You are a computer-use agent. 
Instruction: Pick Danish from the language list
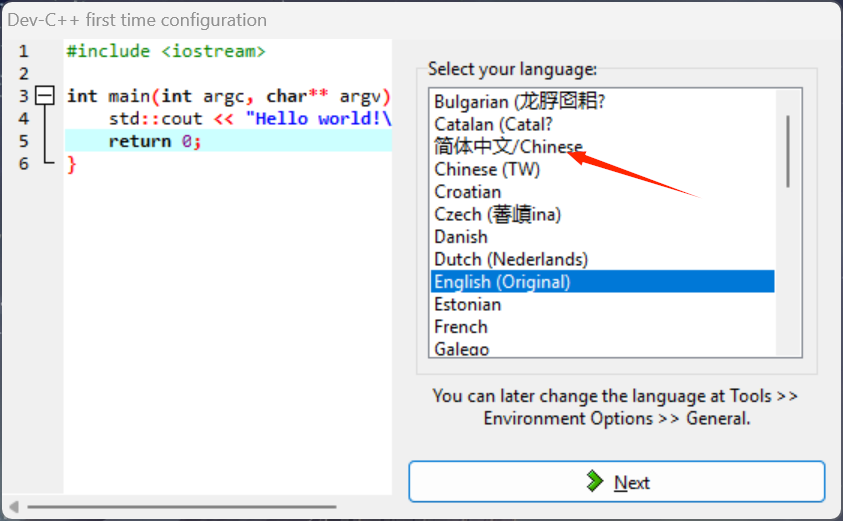coord(602,237)
